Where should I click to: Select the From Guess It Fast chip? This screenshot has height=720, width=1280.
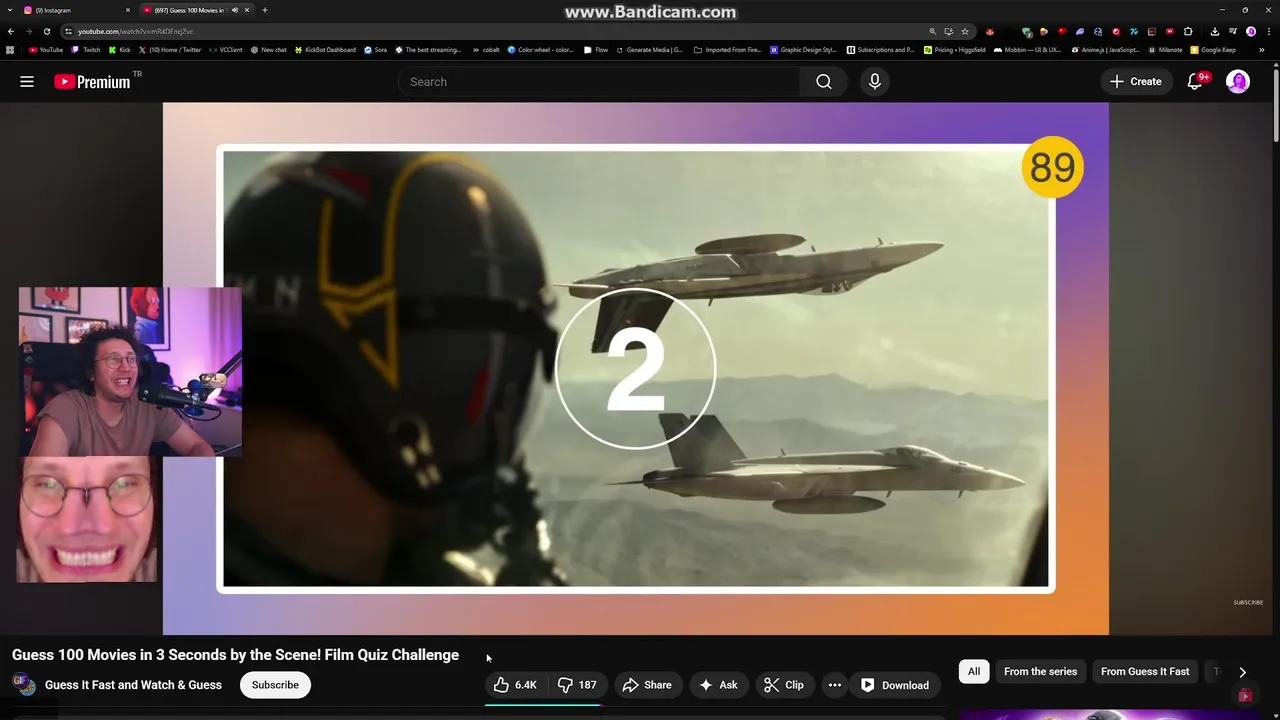(x=1145, y=672)
